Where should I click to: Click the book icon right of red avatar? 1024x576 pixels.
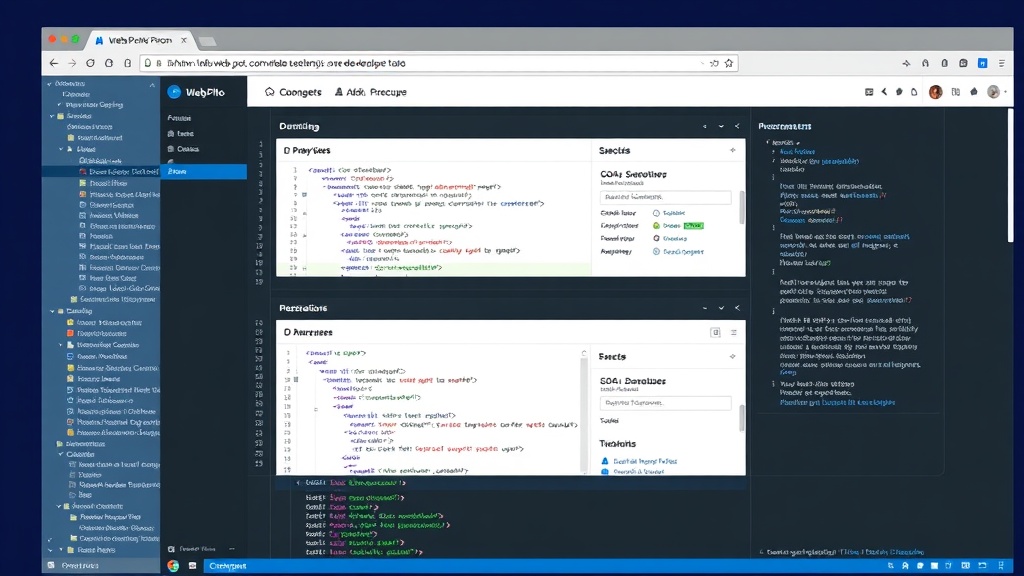pyautogui.click(x=956, y=92)
